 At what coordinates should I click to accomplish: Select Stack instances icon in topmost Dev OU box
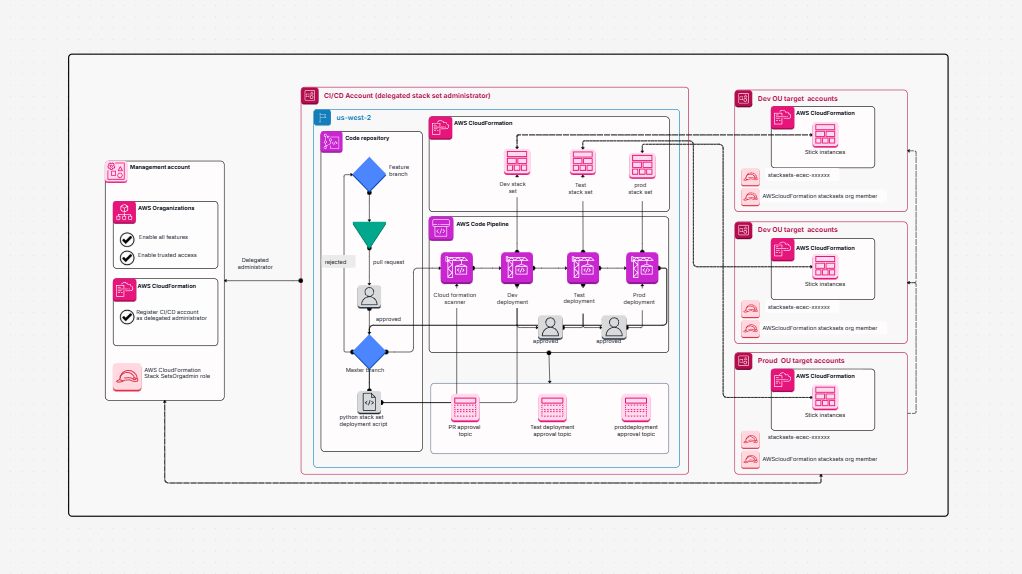click(x=825, y=136)
